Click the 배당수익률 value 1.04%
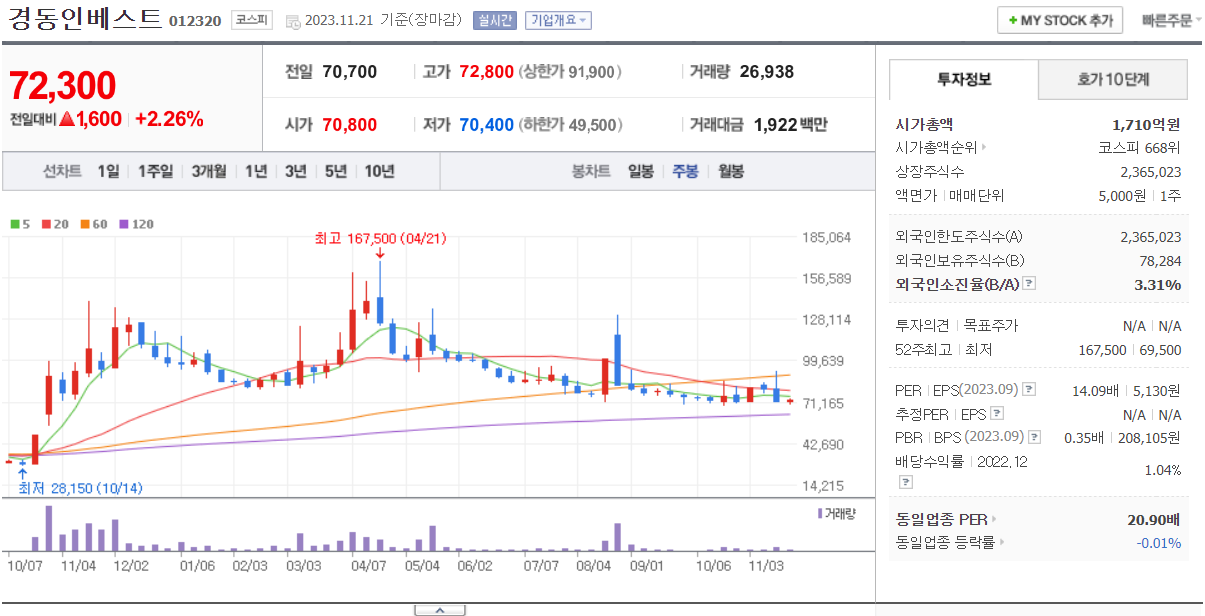The width and height of the screenshot is (1205, 616). [x=1163, y=470]
